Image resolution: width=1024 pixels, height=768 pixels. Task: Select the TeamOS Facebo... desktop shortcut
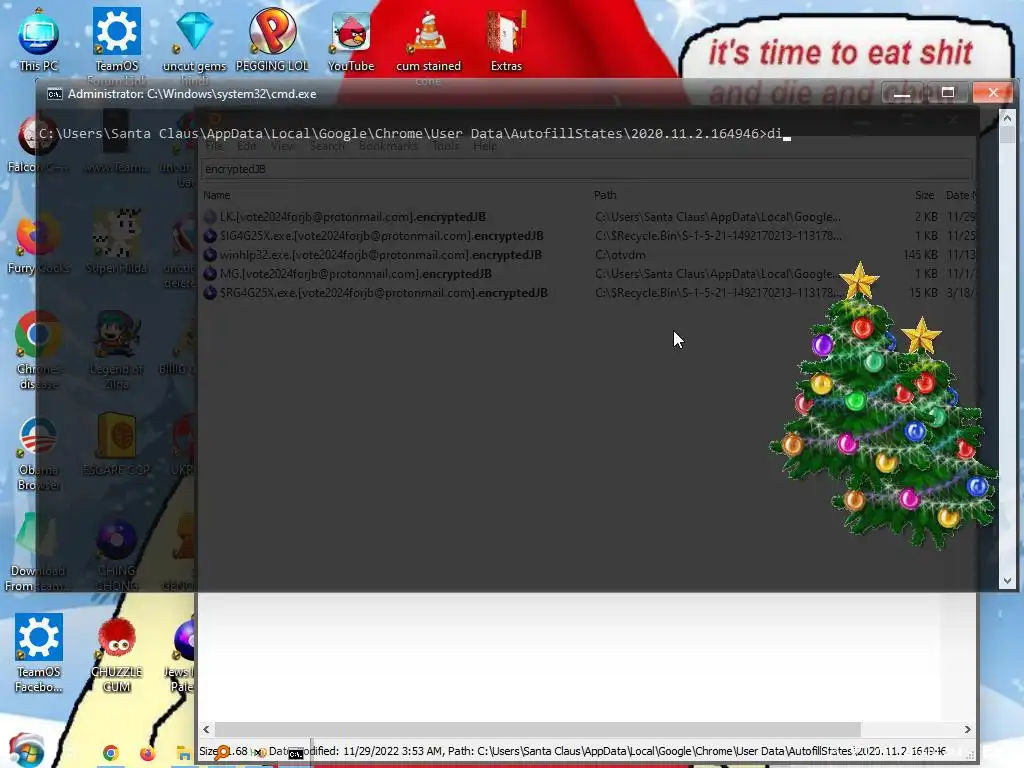[39, 653]
